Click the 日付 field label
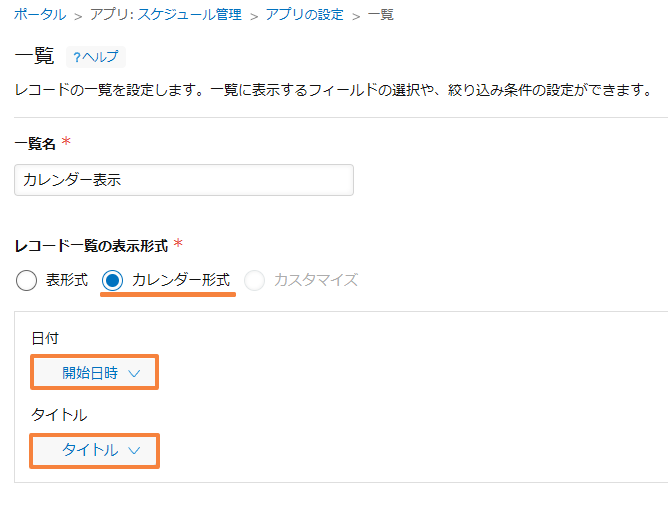668x509 pixels. [45, 338]
